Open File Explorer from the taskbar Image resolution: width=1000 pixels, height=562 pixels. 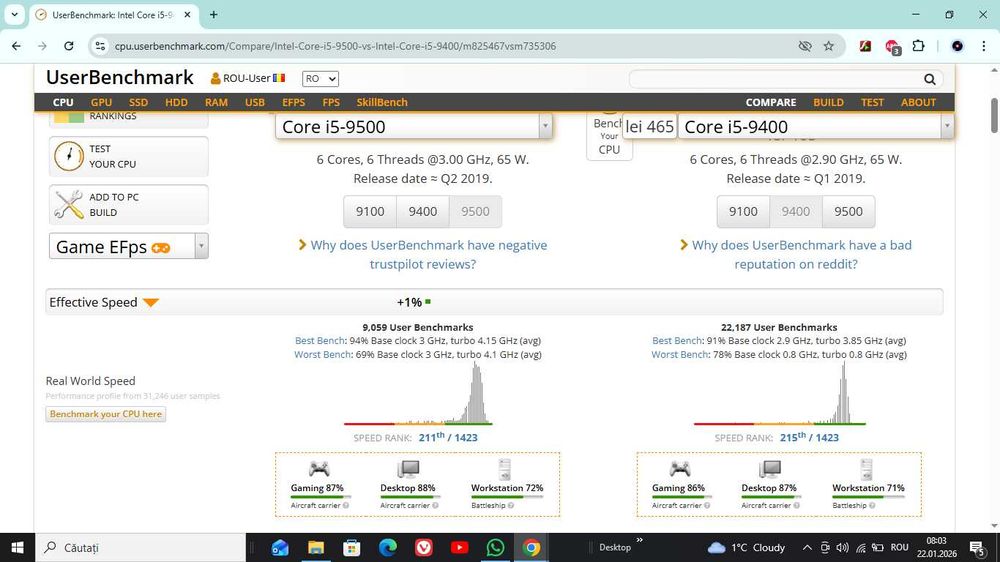[316, 547]
